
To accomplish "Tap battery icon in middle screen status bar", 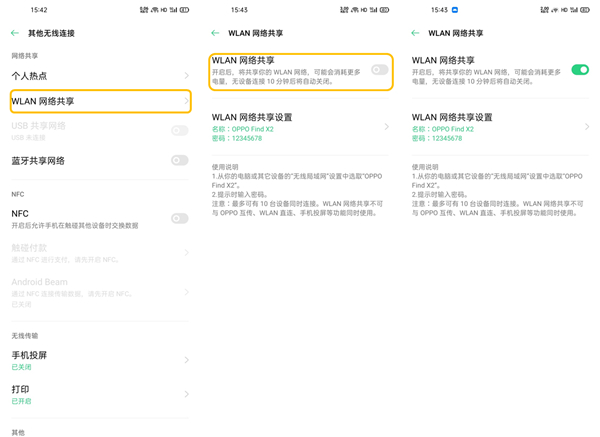I will pos(385,9).
